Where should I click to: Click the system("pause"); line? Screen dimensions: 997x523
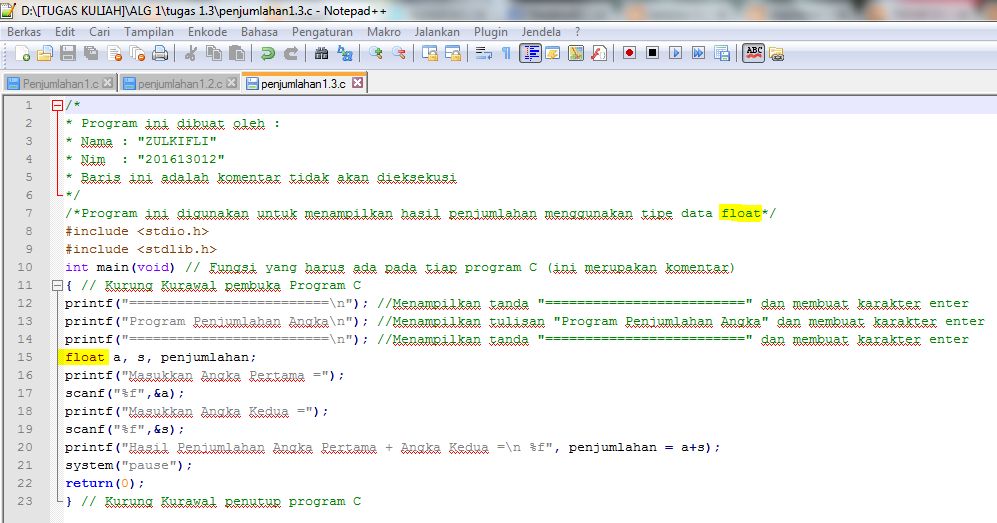[128, 465]
